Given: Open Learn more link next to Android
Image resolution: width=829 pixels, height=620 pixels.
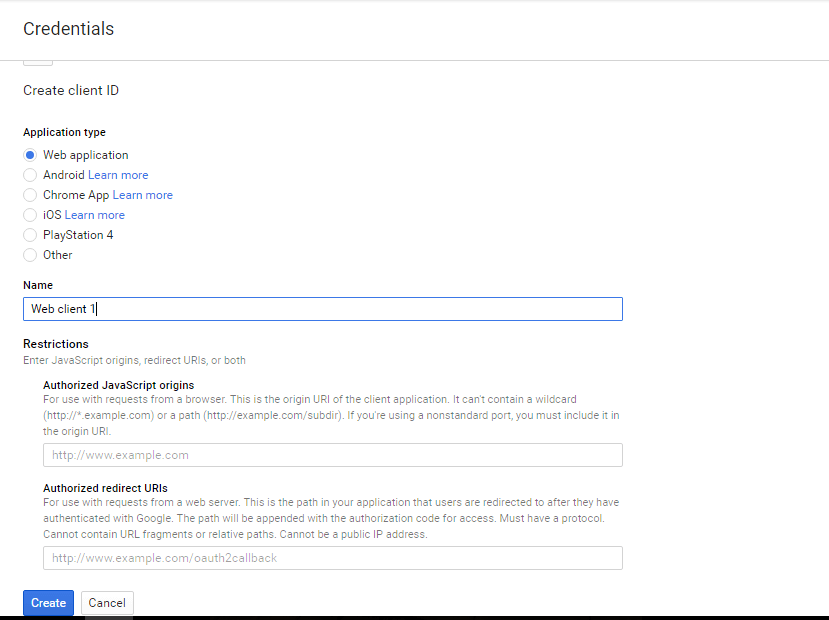Looking at the screenshot, I should 118,175.
